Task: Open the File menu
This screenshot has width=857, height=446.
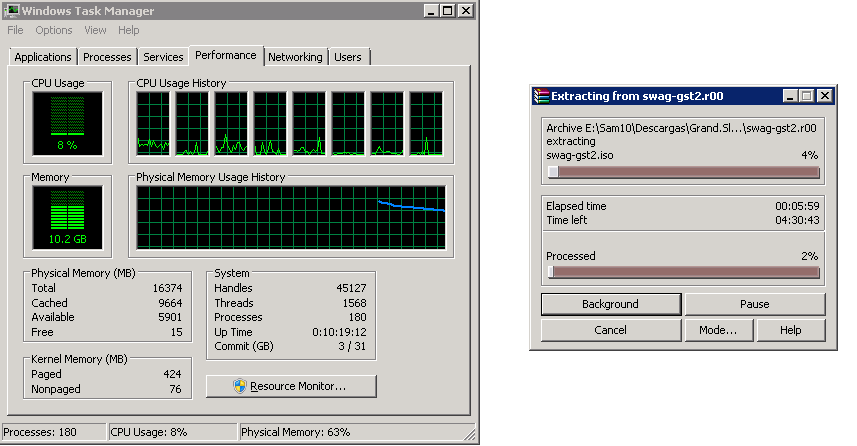Action: coord(15,30)
